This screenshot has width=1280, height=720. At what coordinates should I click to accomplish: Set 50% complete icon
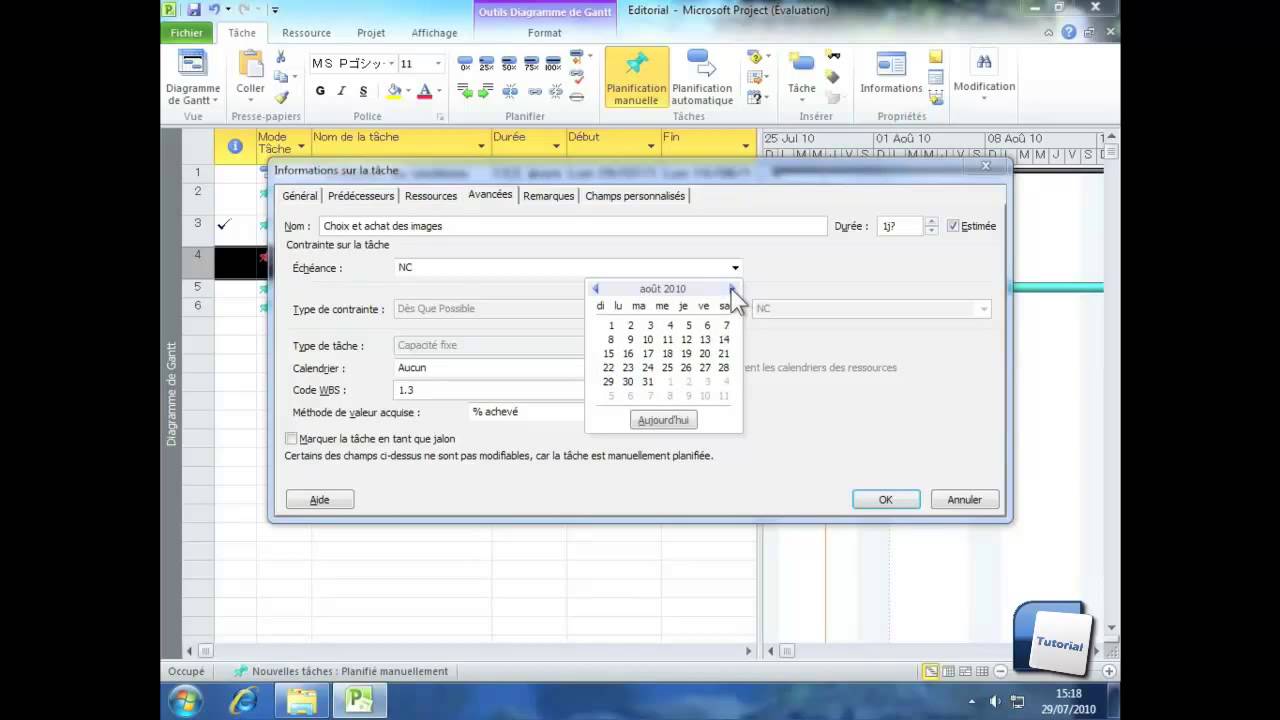[509, 64]
